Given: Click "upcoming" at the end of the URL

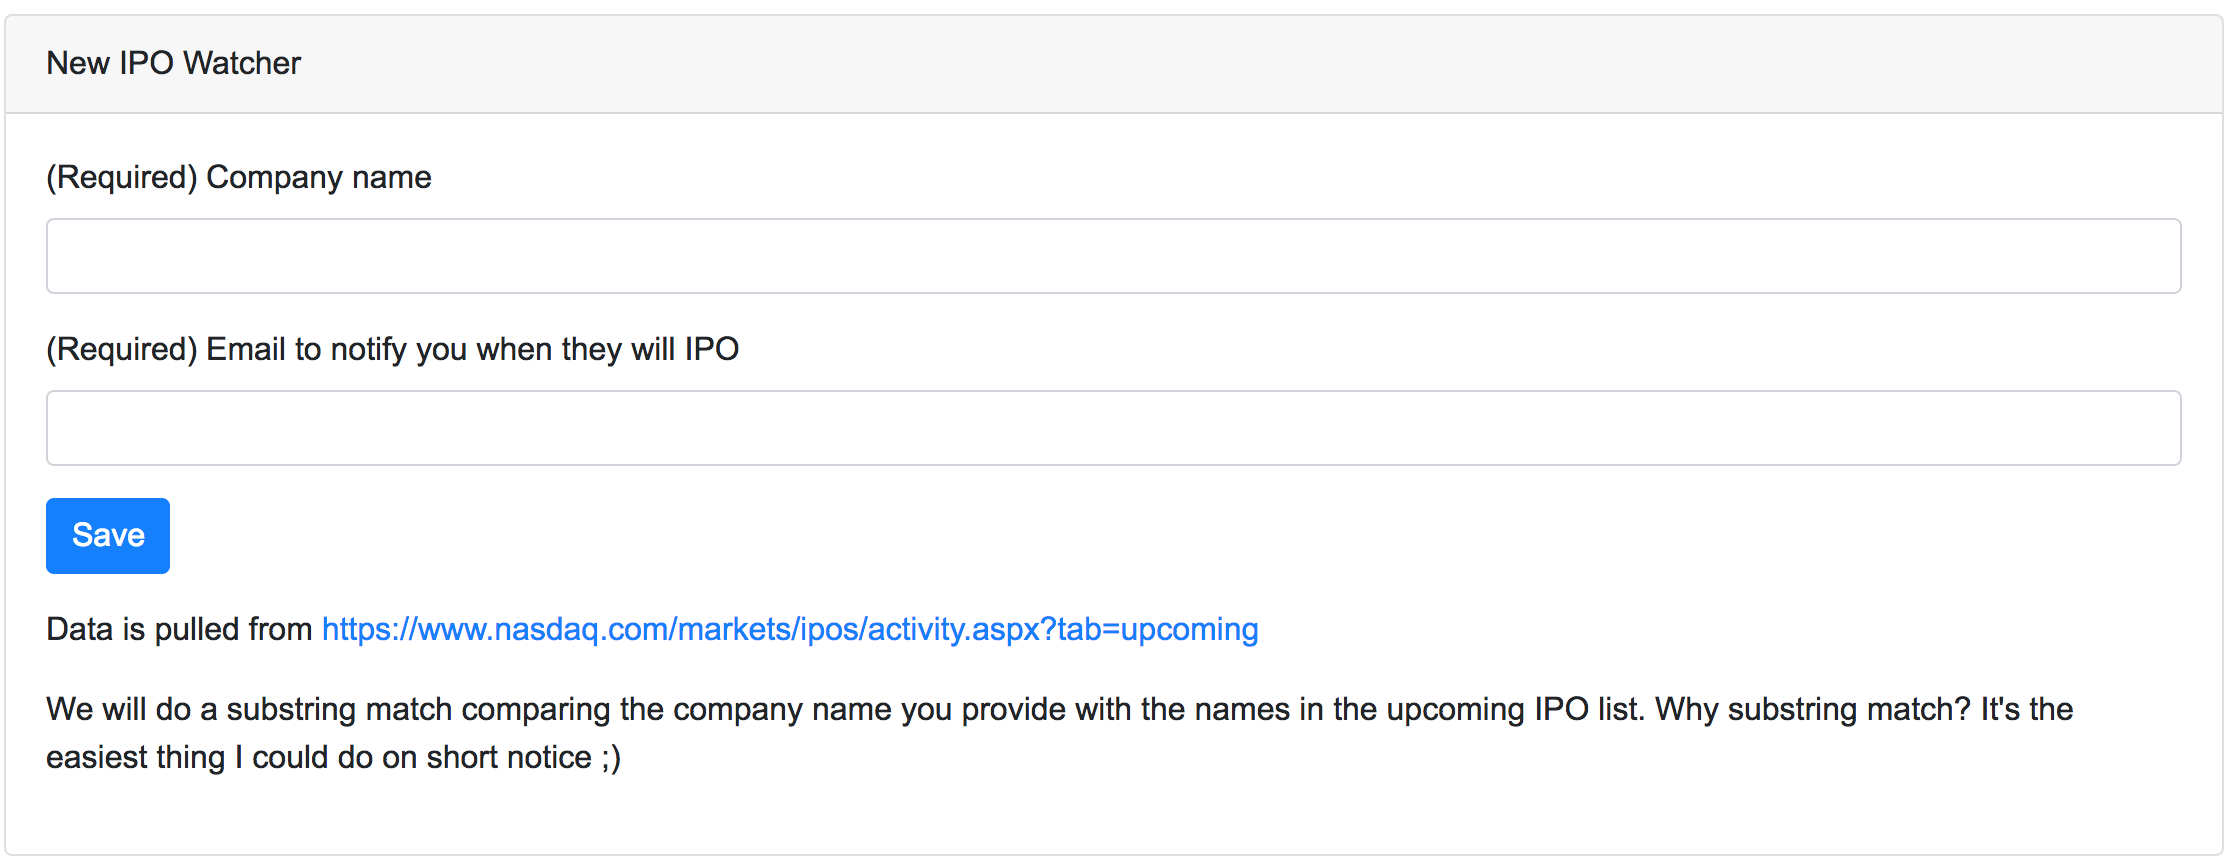Looking at the screenshot, I should pyautogui.click(x=1189, y=629).
